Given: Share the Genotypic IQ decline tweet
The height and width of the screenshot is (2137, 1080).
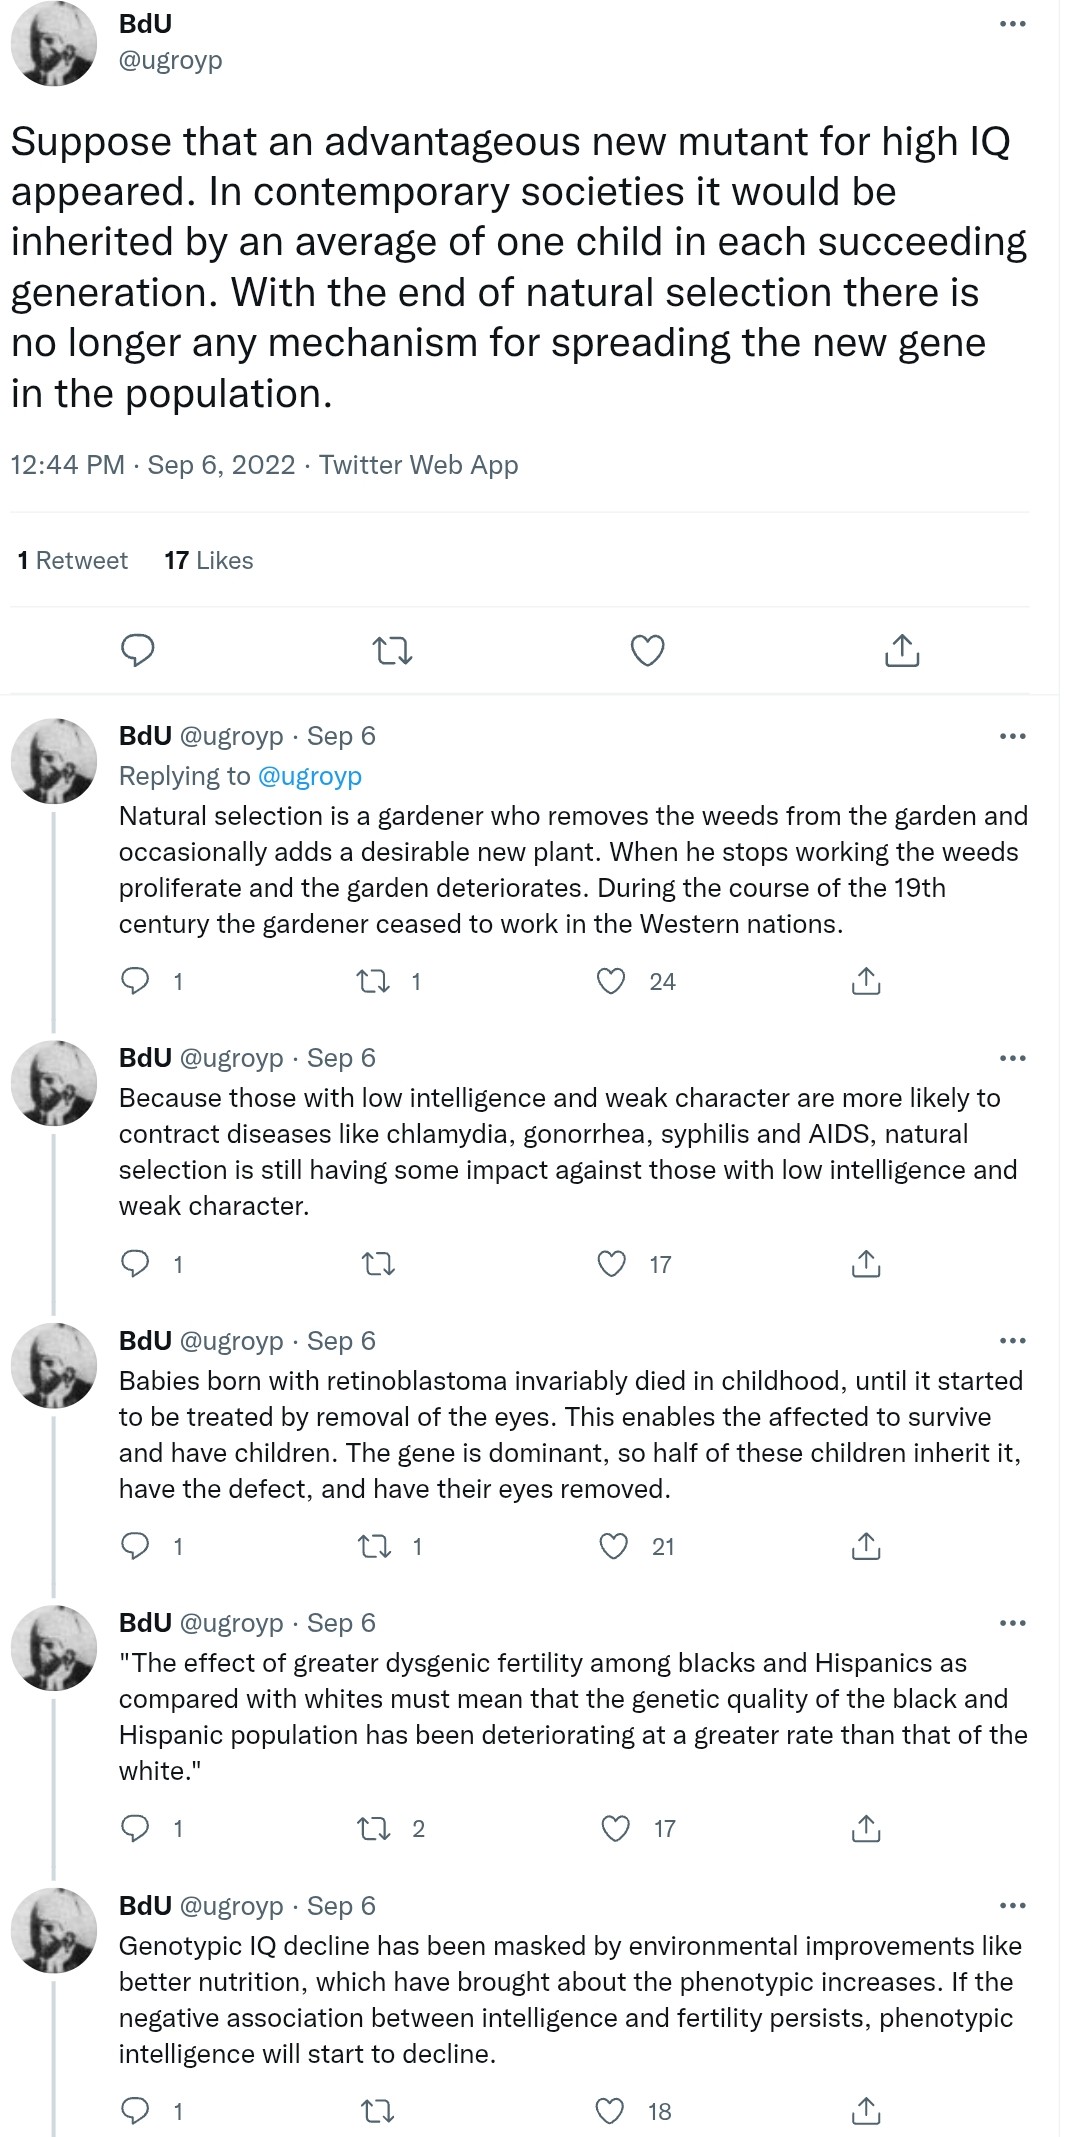Looking at the screenshot, I should pos(866,2111).
